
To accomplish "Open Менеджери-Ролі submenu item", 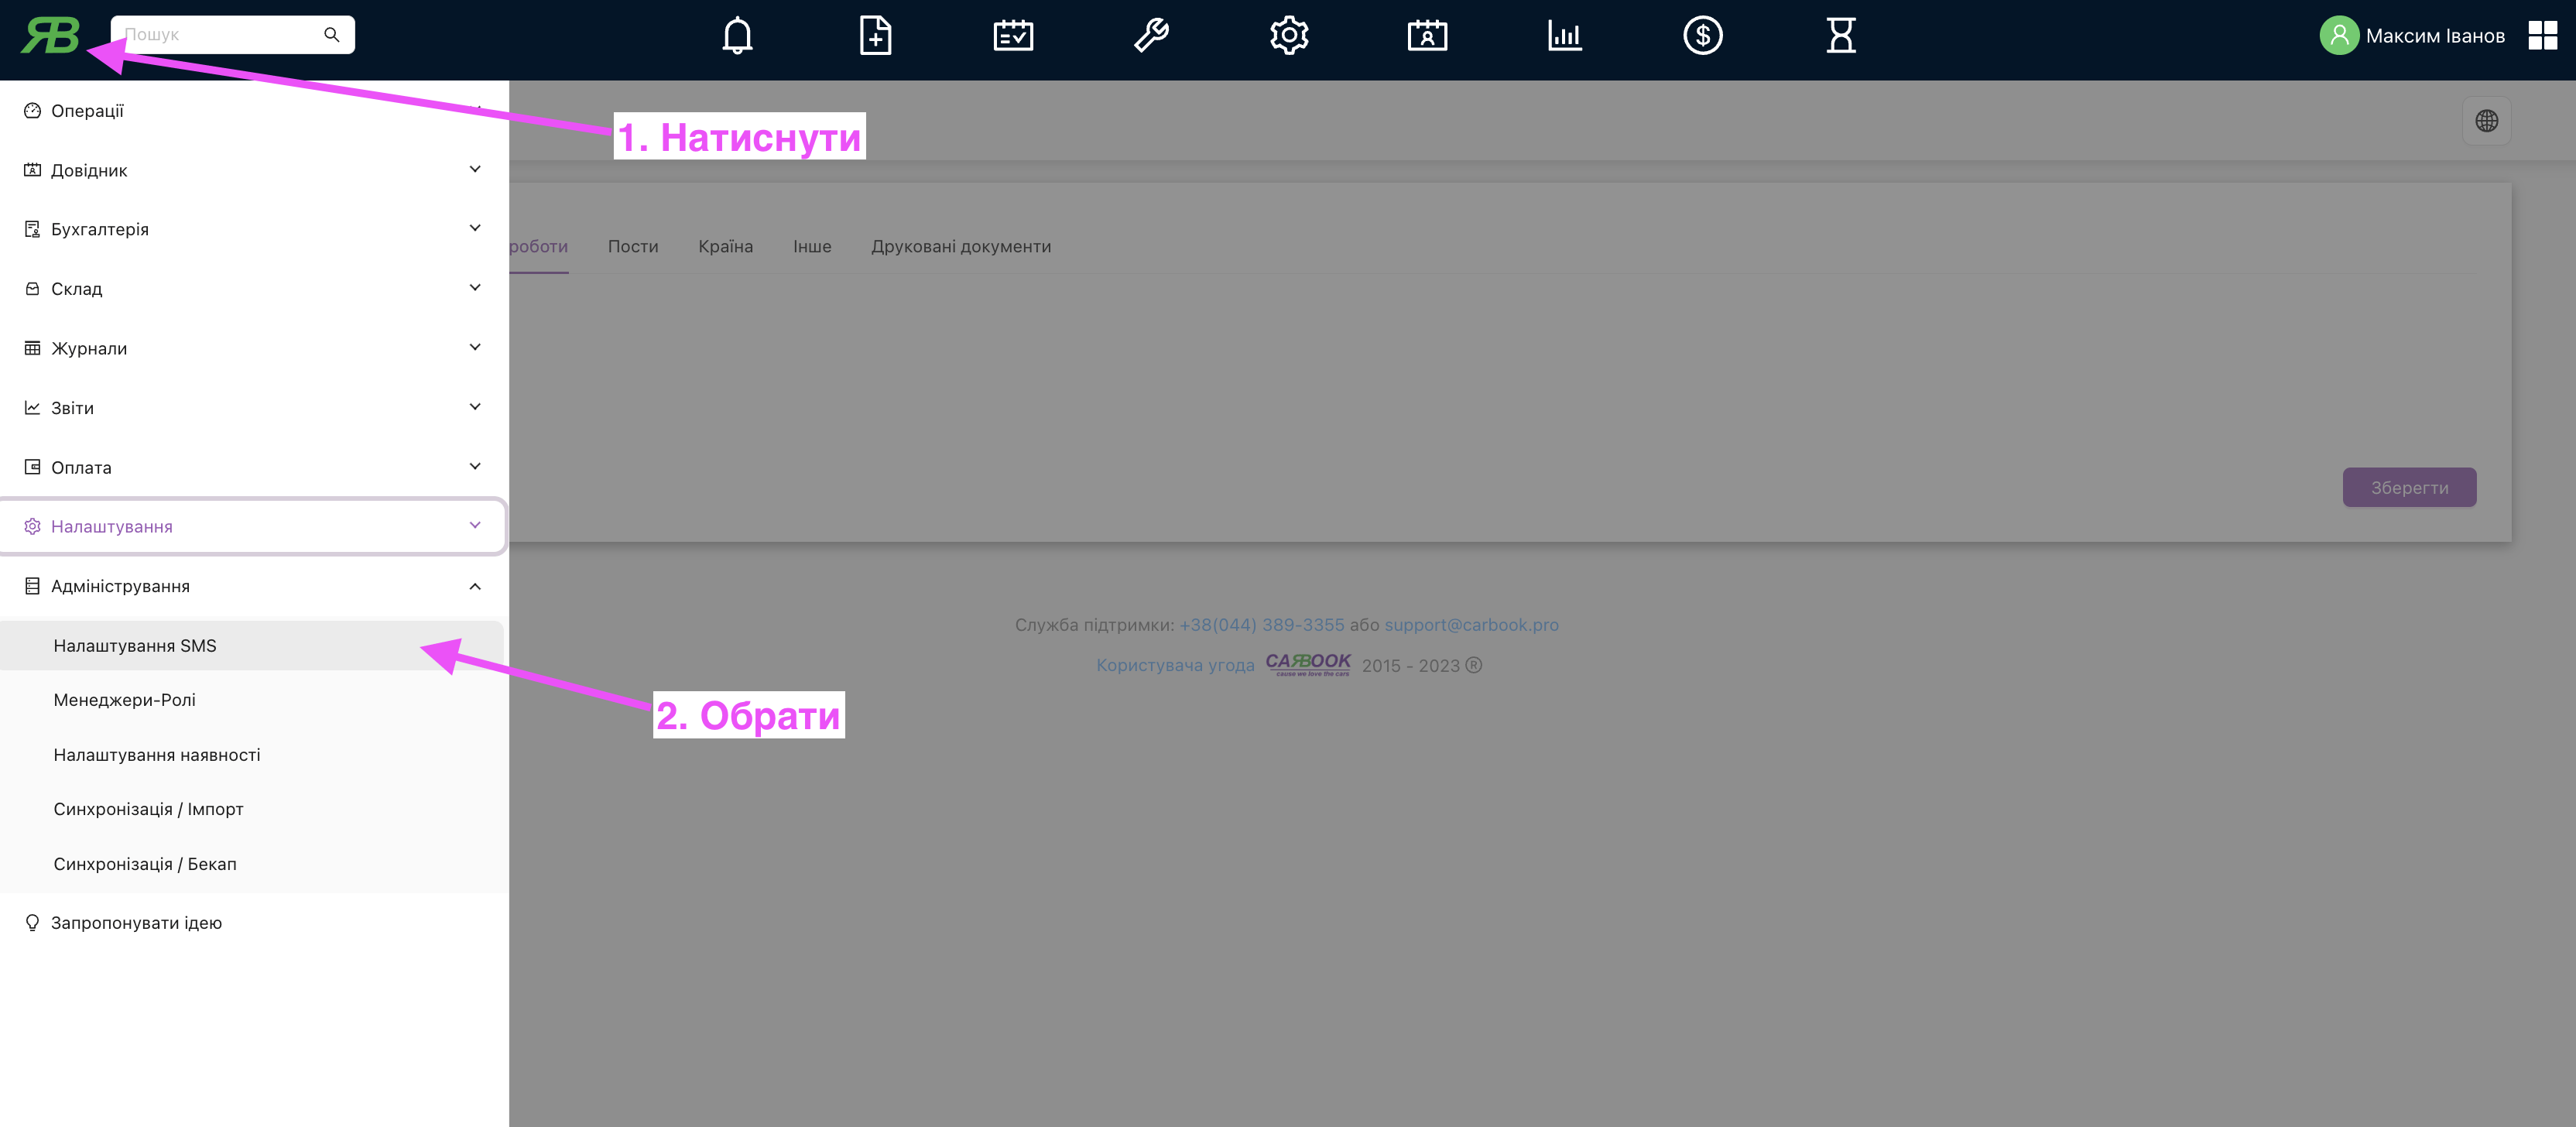I will click(x=125, y=700).
